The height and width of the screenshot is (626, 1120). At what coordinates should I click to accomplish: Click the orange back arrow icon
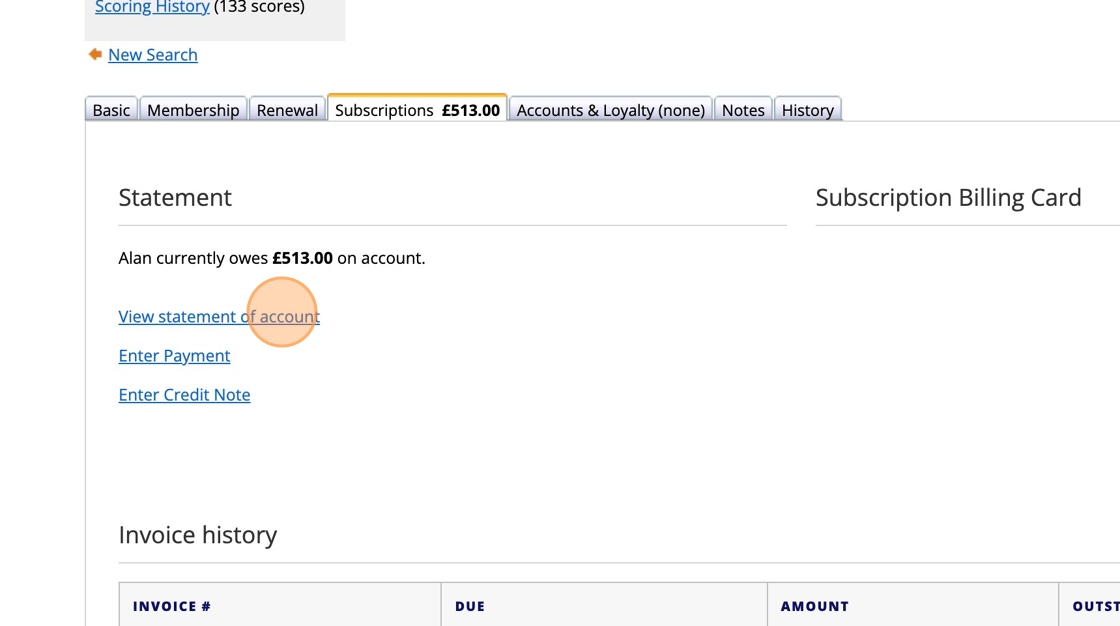(95, 54)
